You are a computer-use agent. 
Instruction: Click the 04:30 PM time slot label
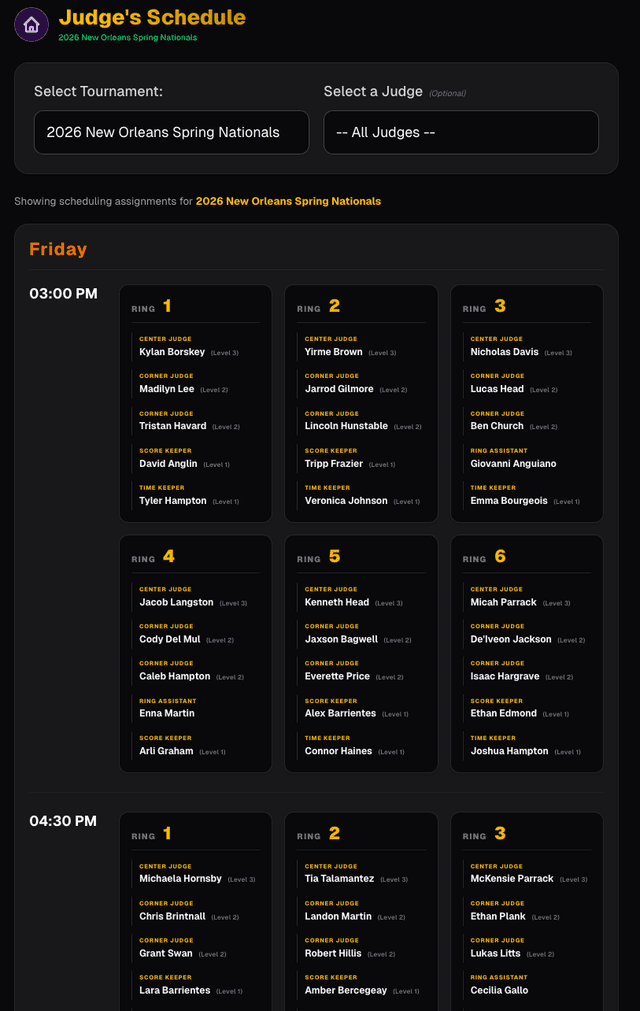click(x=64, y=821)
